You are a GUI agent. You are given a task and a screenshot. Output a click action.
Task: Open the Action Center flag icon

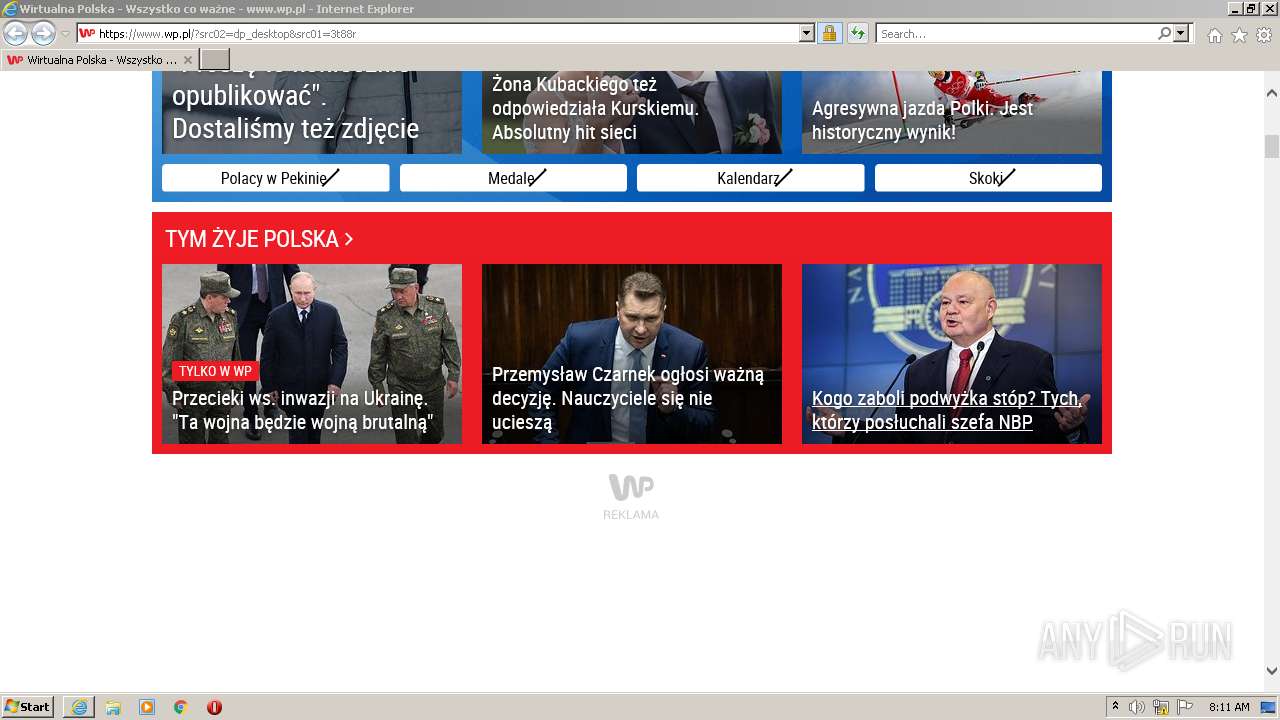click(1185, 707)
